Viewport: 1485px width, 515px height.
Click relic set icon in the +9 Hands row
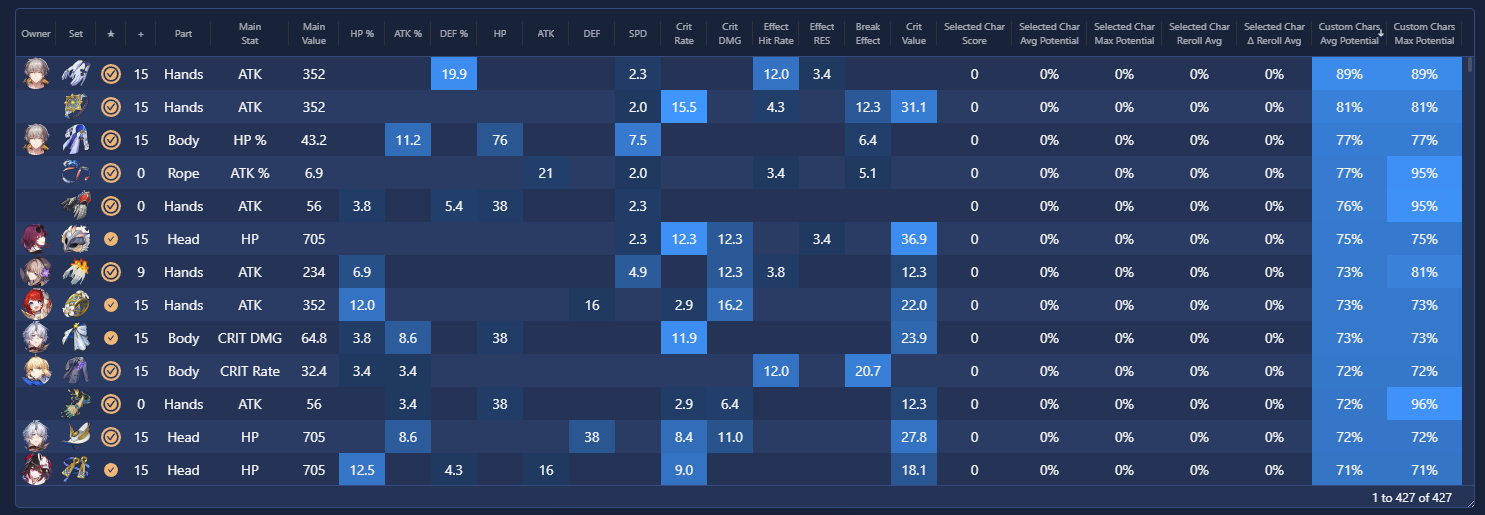point(76,272)
